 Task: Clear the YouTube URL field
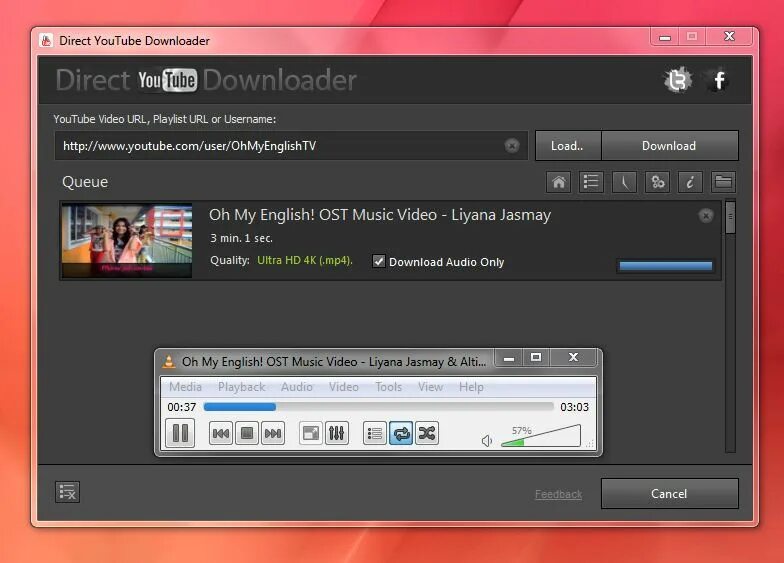coord(512,146)
